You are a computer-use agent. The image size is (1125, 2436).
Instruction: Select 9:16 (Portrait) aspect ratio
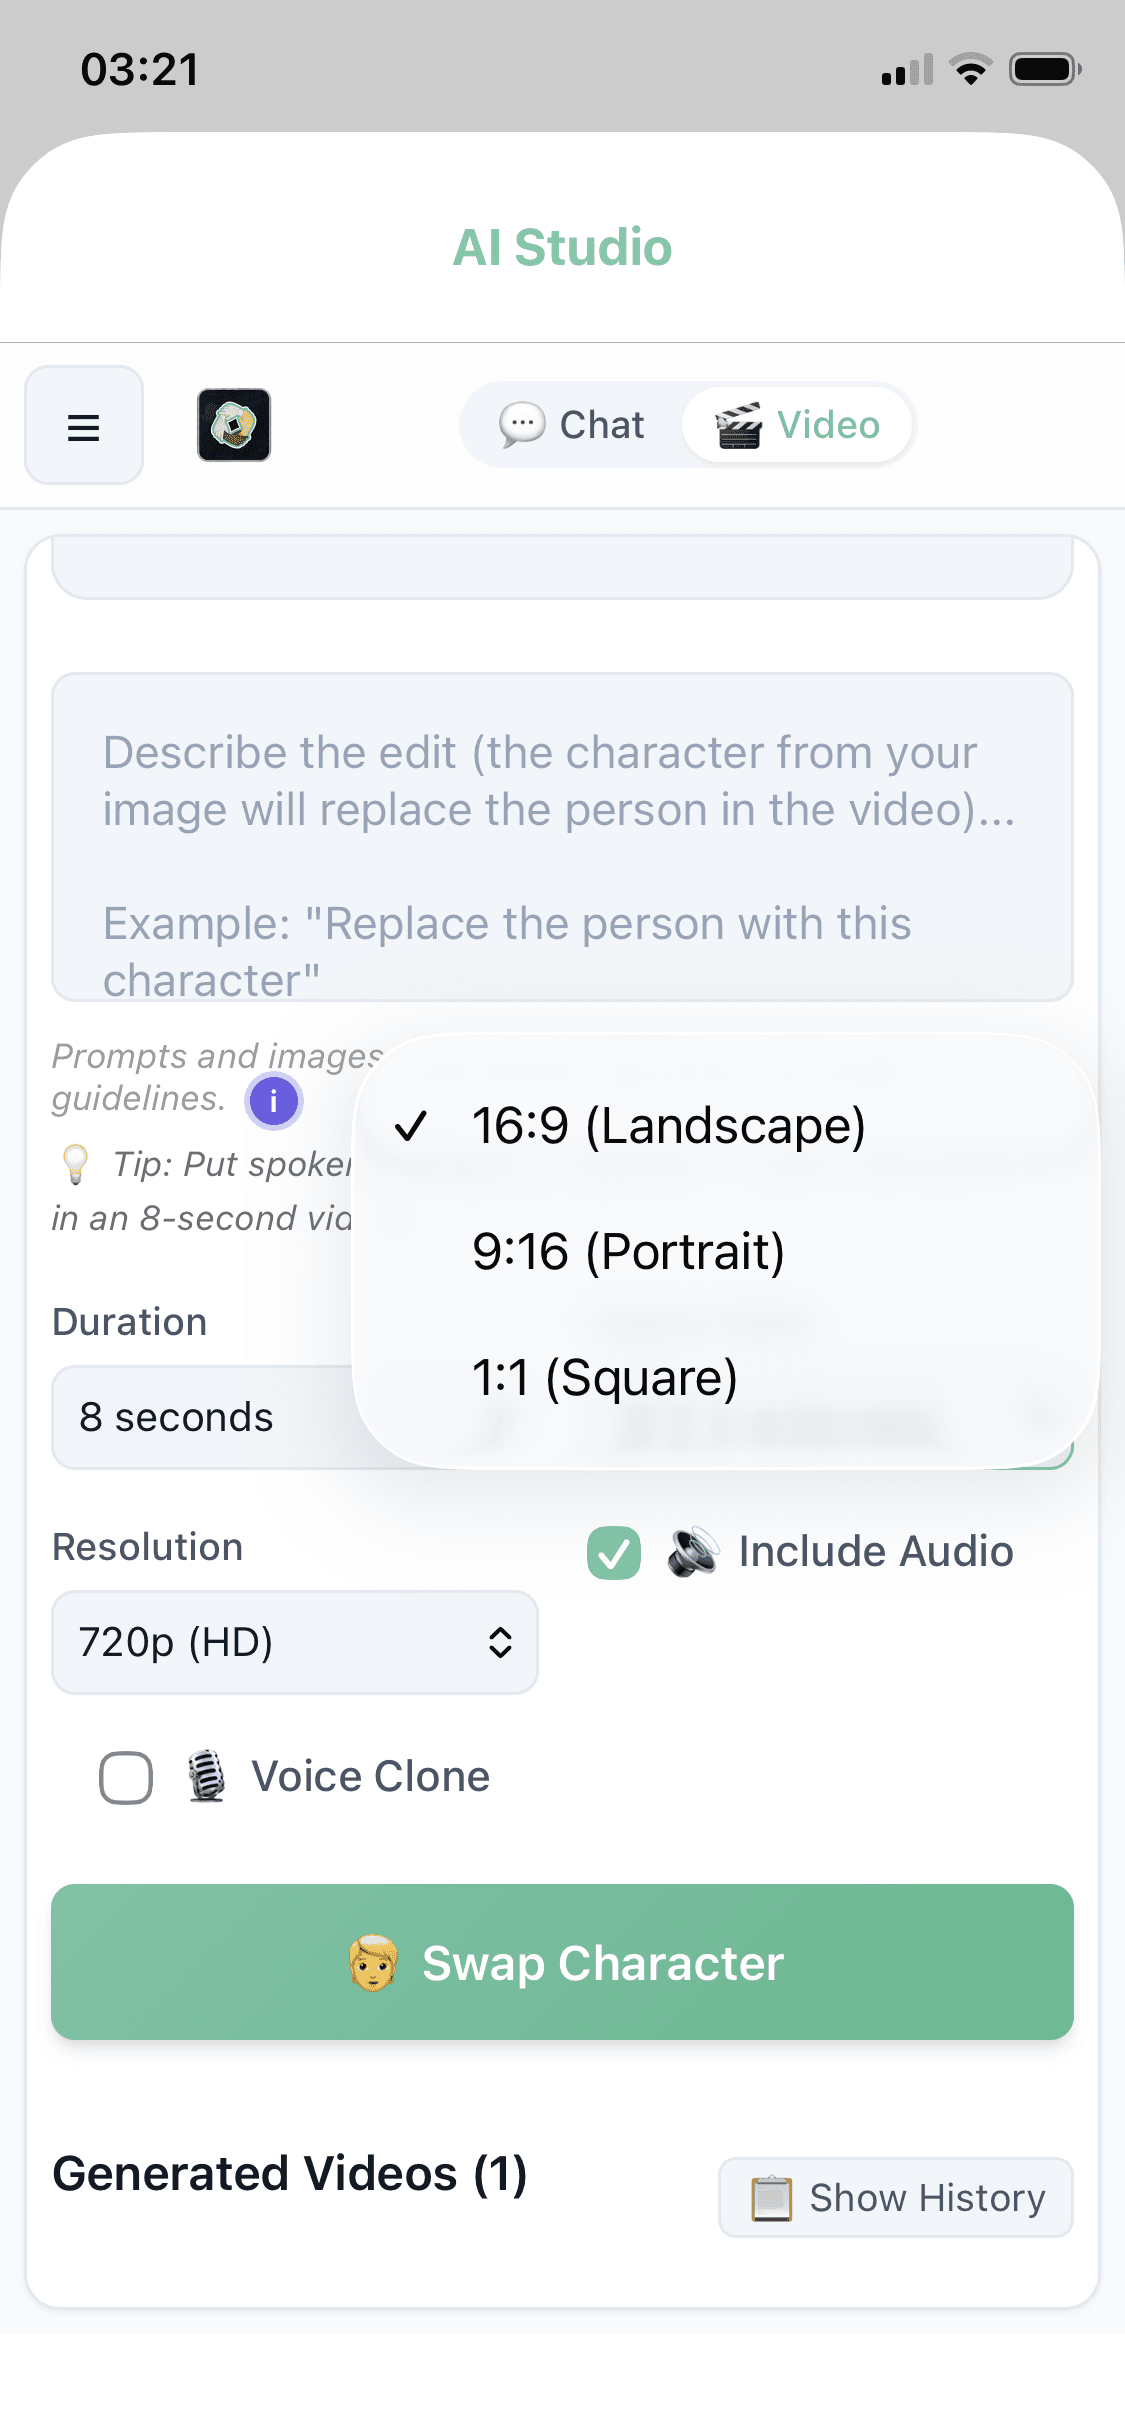coord(628,1252)
